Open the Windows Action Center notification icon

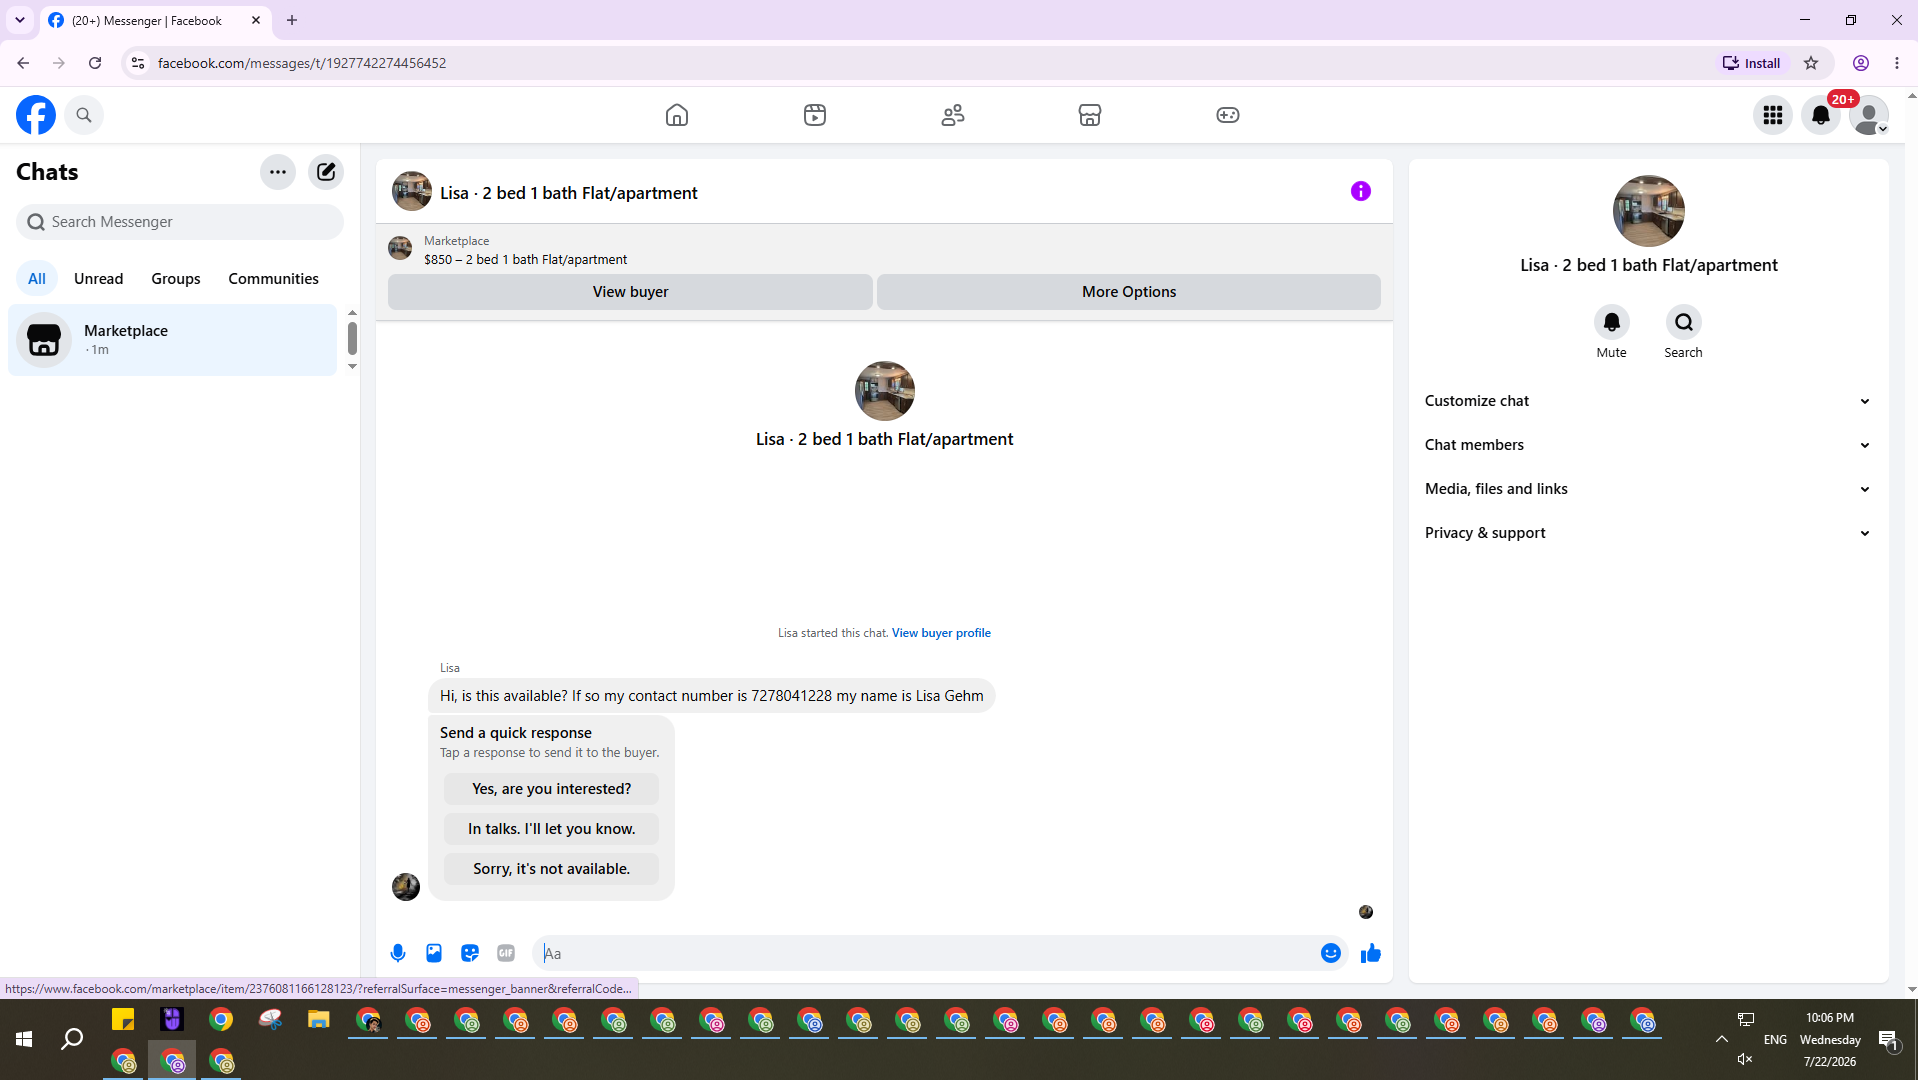tap(1888, 1040)
